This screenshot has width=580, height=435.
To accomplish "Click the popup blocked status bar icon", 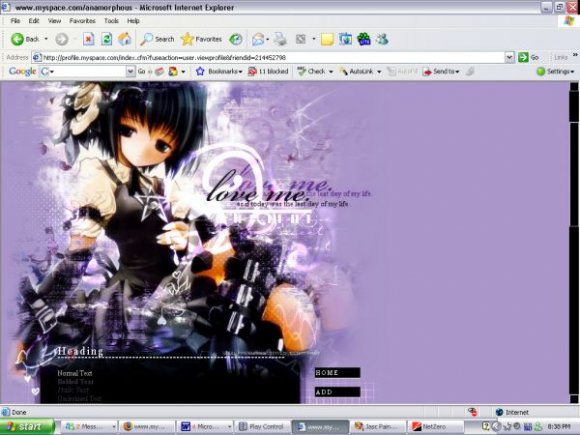I will tap(472, 412).
